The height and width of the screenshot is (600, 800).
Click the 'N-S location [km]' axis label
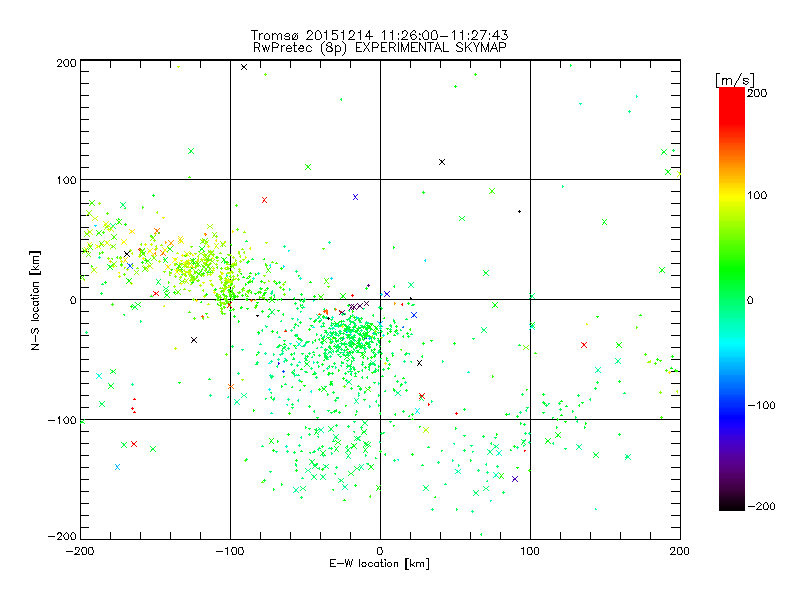click(x=35, y=301)
